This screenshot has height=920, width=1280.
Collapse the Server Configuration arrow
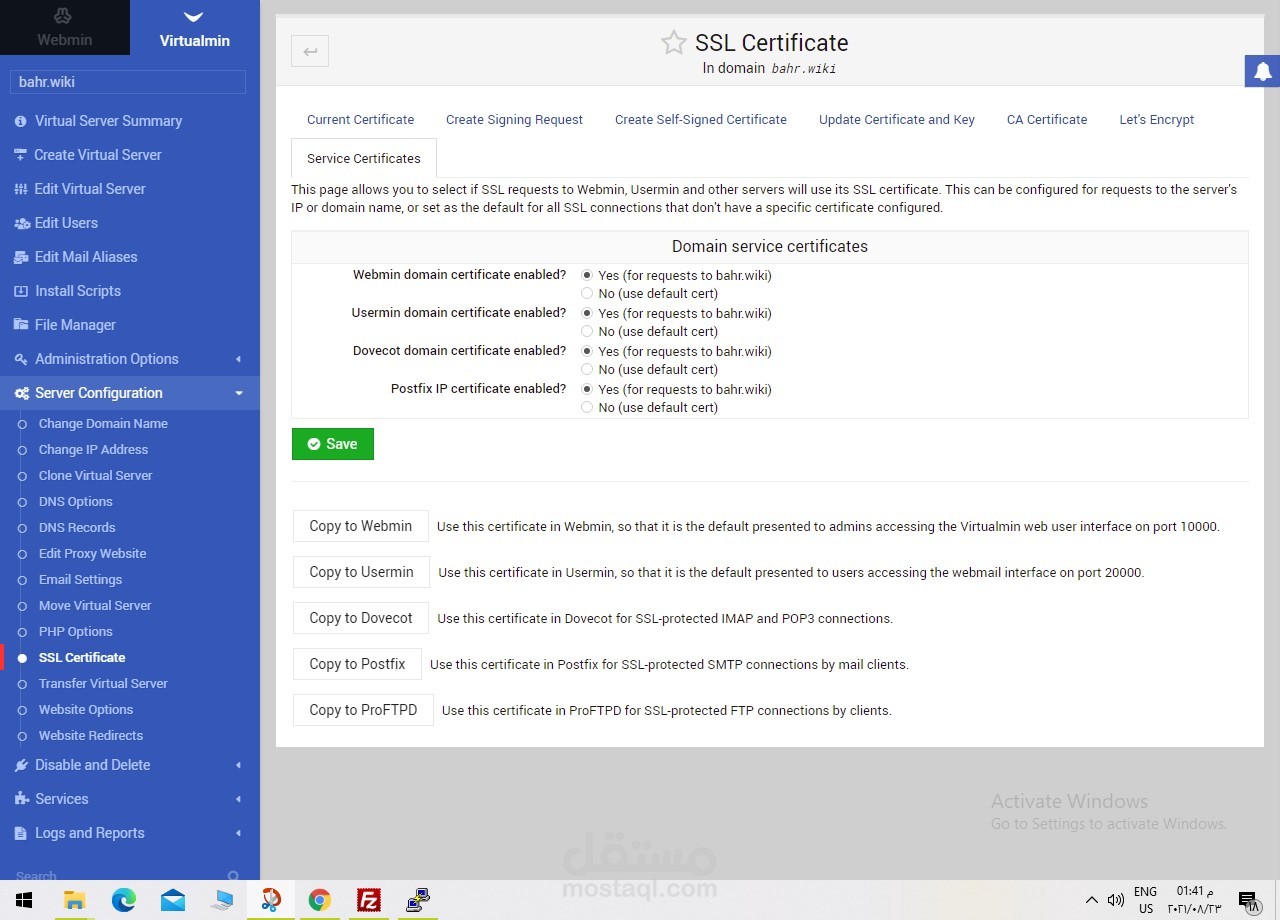point(239,393)
